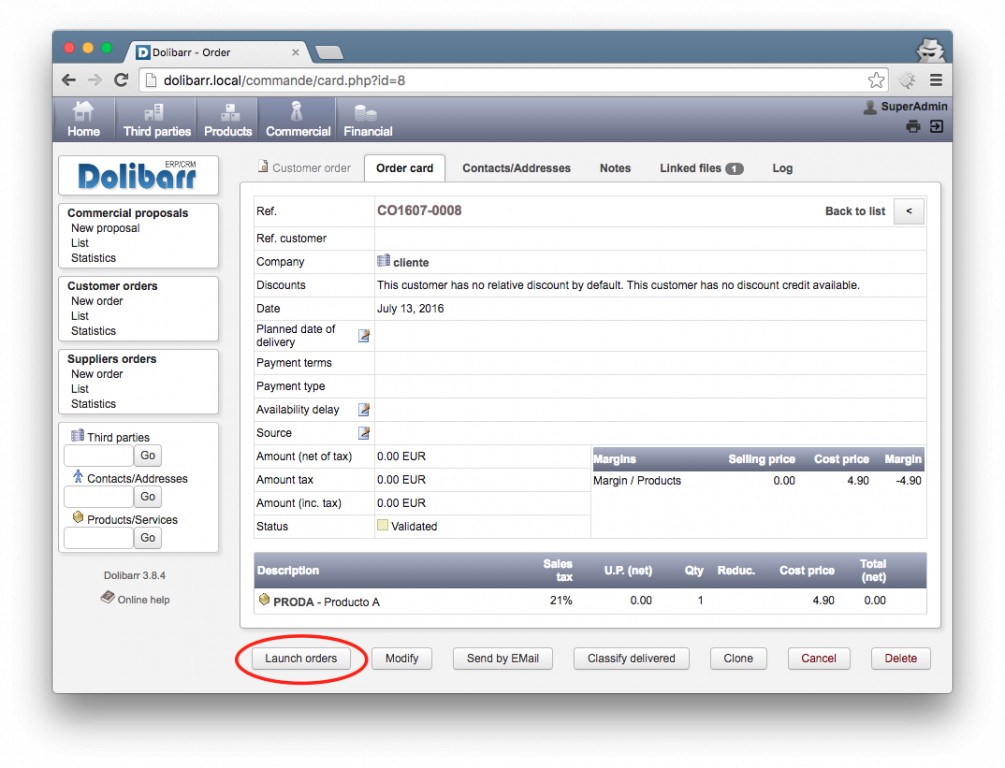
Task: Click the Modify button
Action: tap(402, 658)
